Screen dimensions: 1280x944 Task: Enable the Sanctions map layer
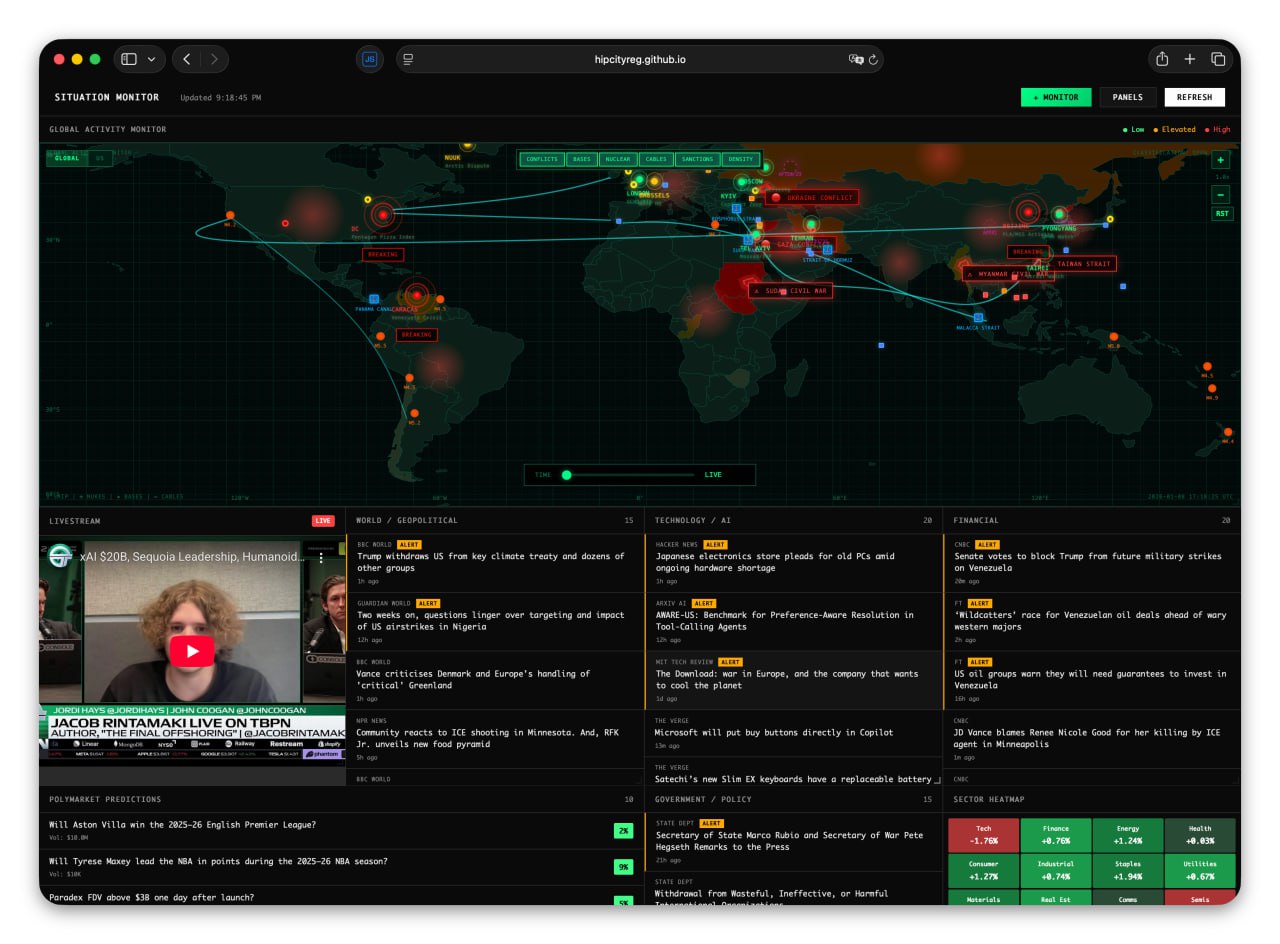coord(697,159)
